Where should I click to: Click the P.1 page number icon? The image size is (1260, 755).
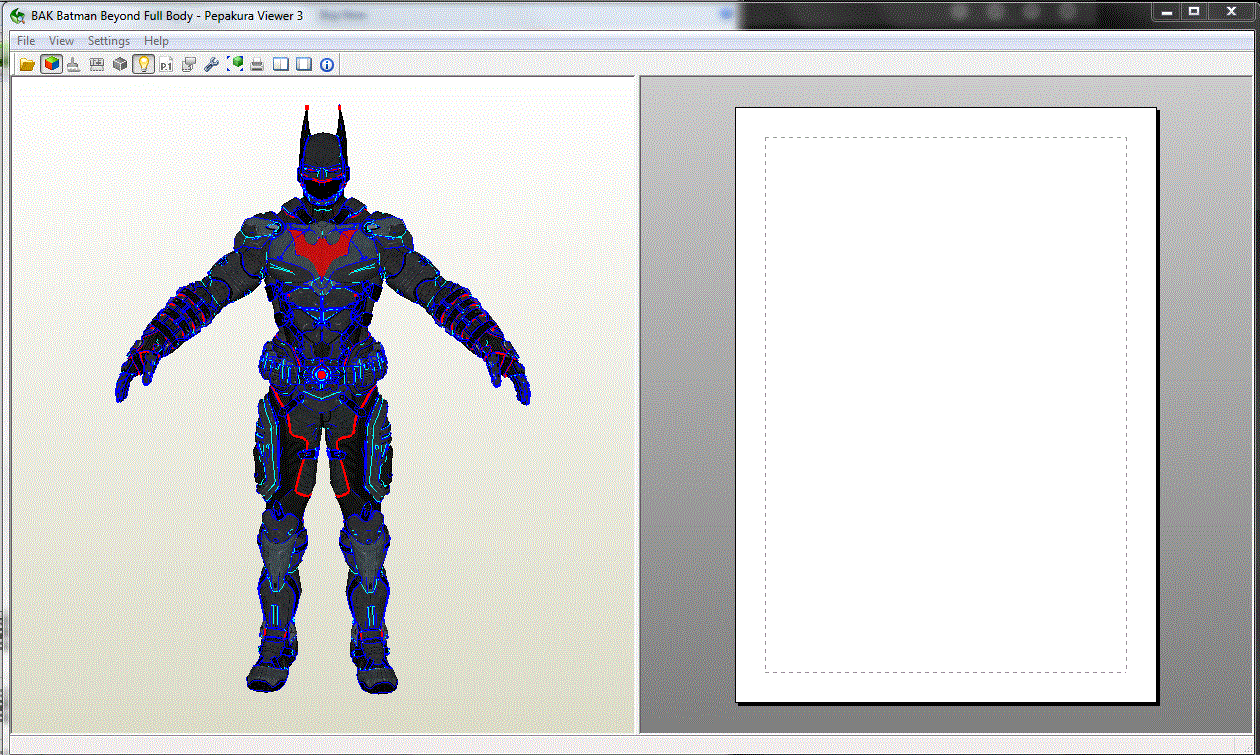point(166,65)
